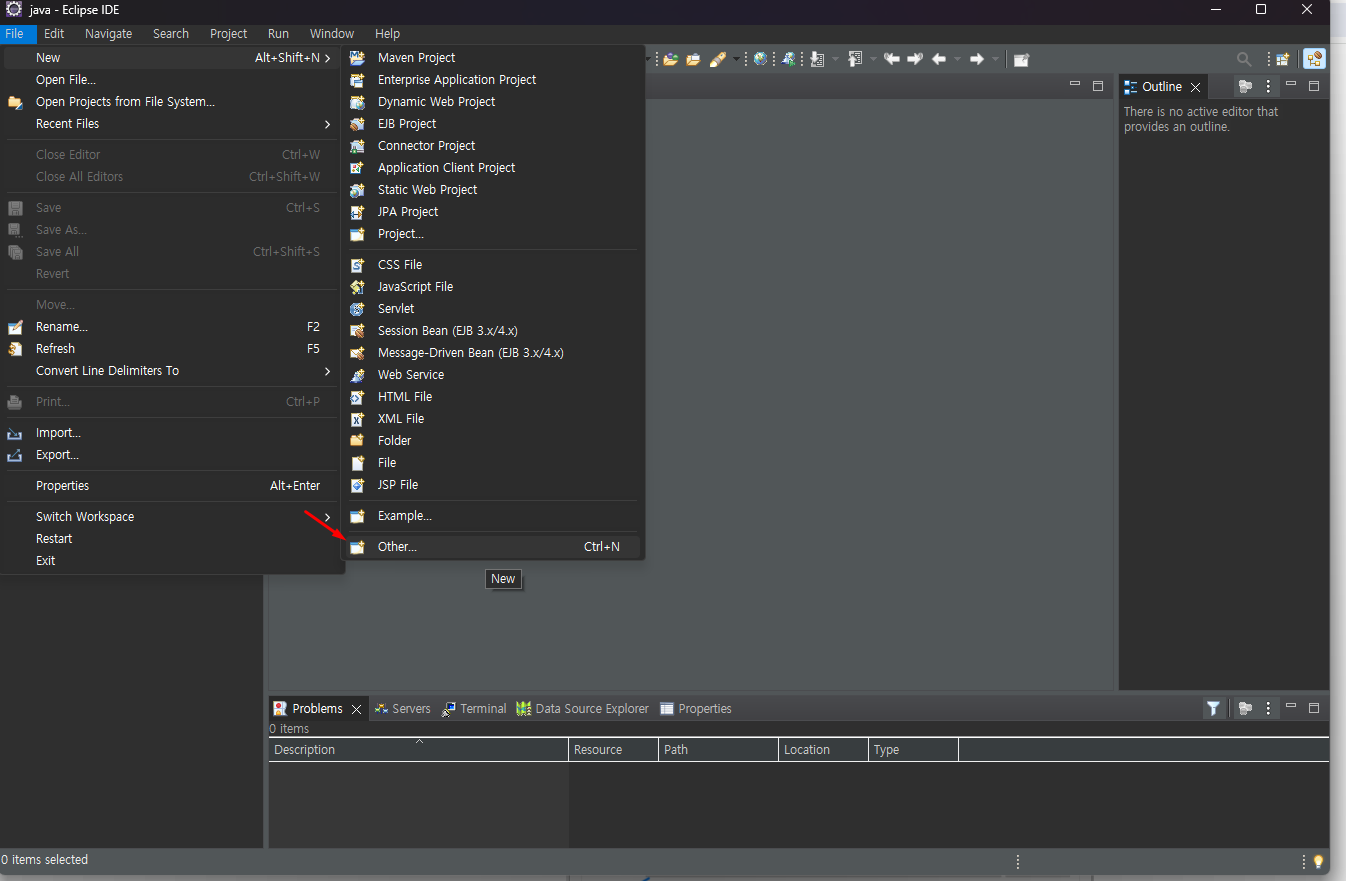Image resolution: width=1346 pixels, height=881 pixels.
Task: Close the Problems tab
Action: pyautogui.click(x=356, y=709)
